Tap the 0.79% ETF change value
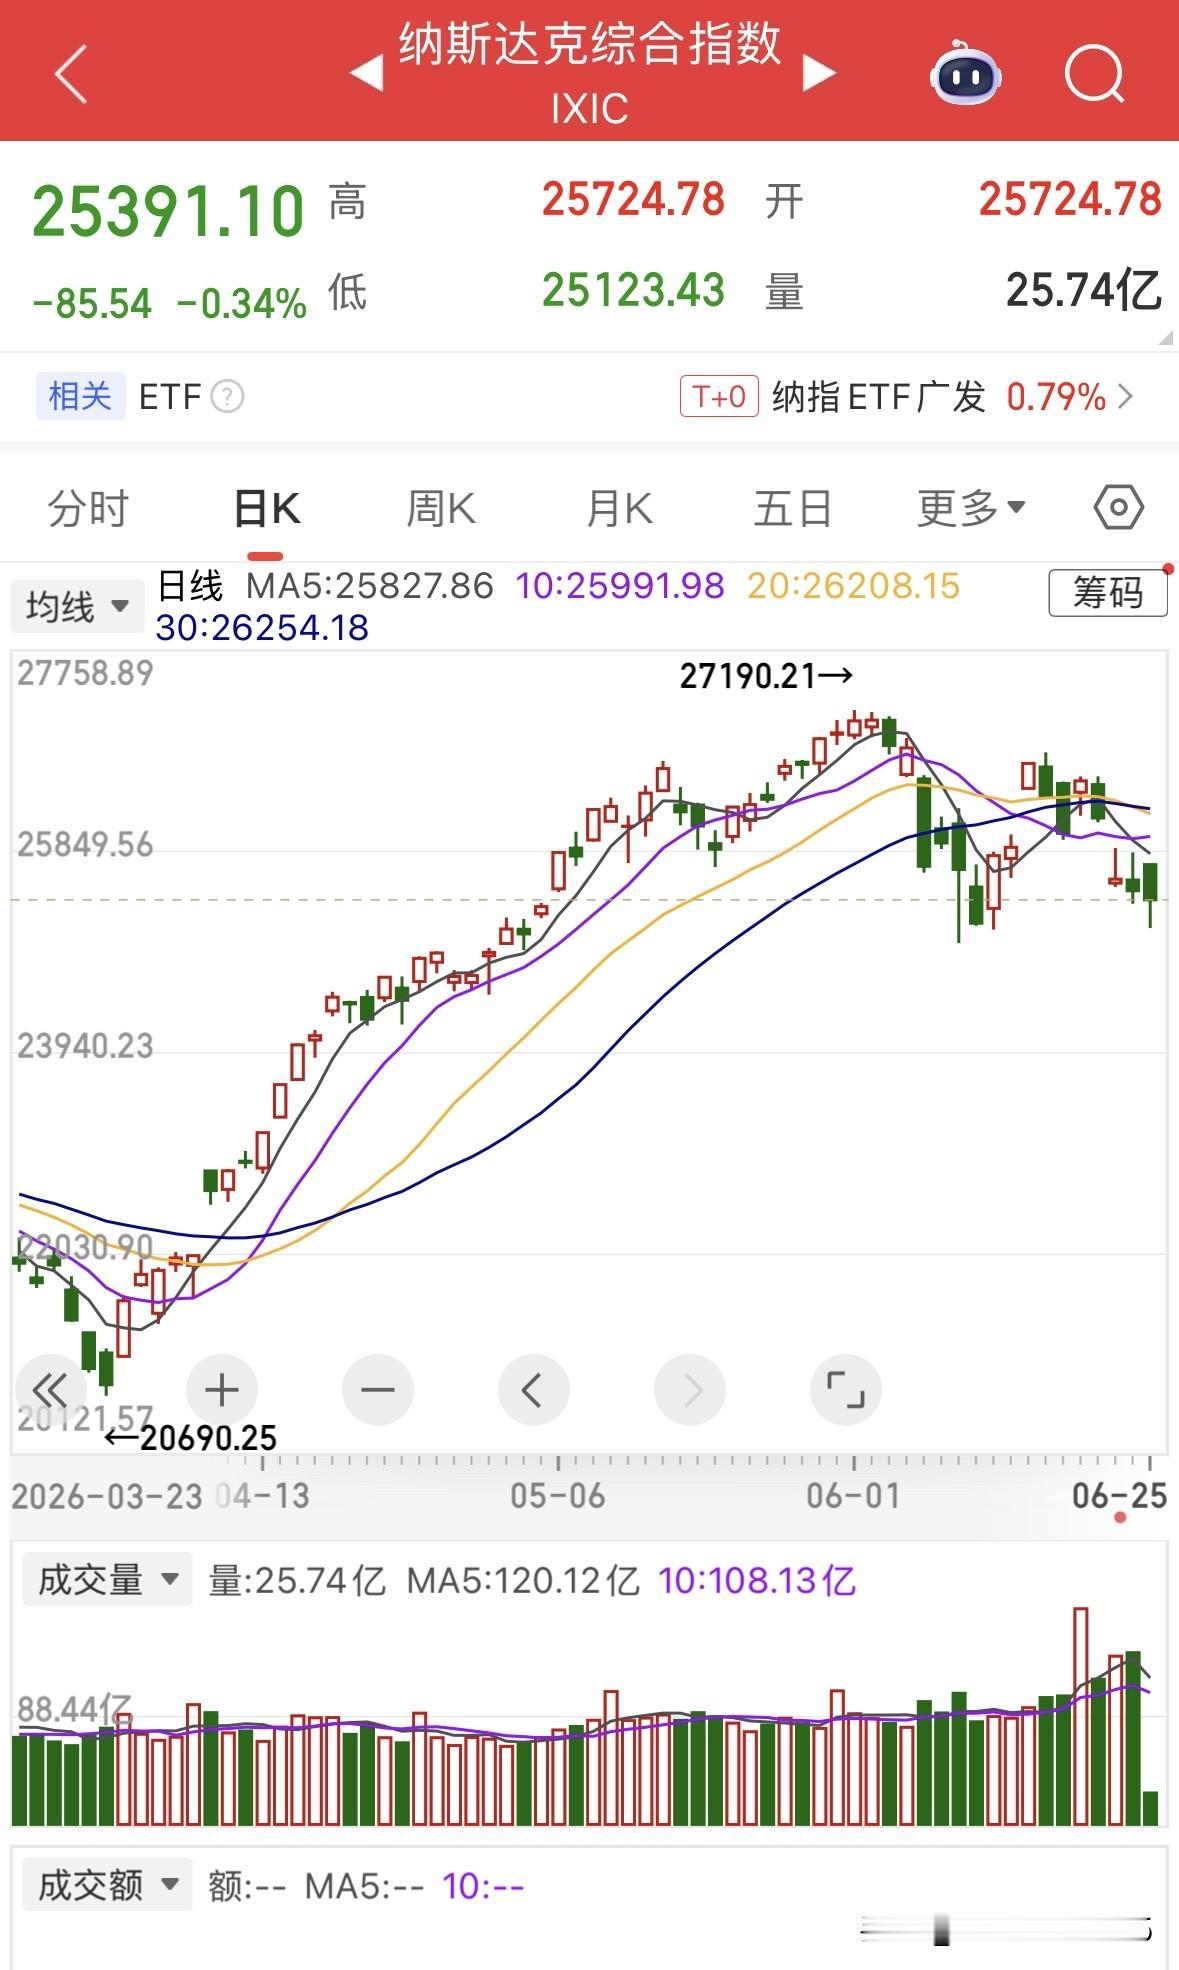 pos(1056,397)
